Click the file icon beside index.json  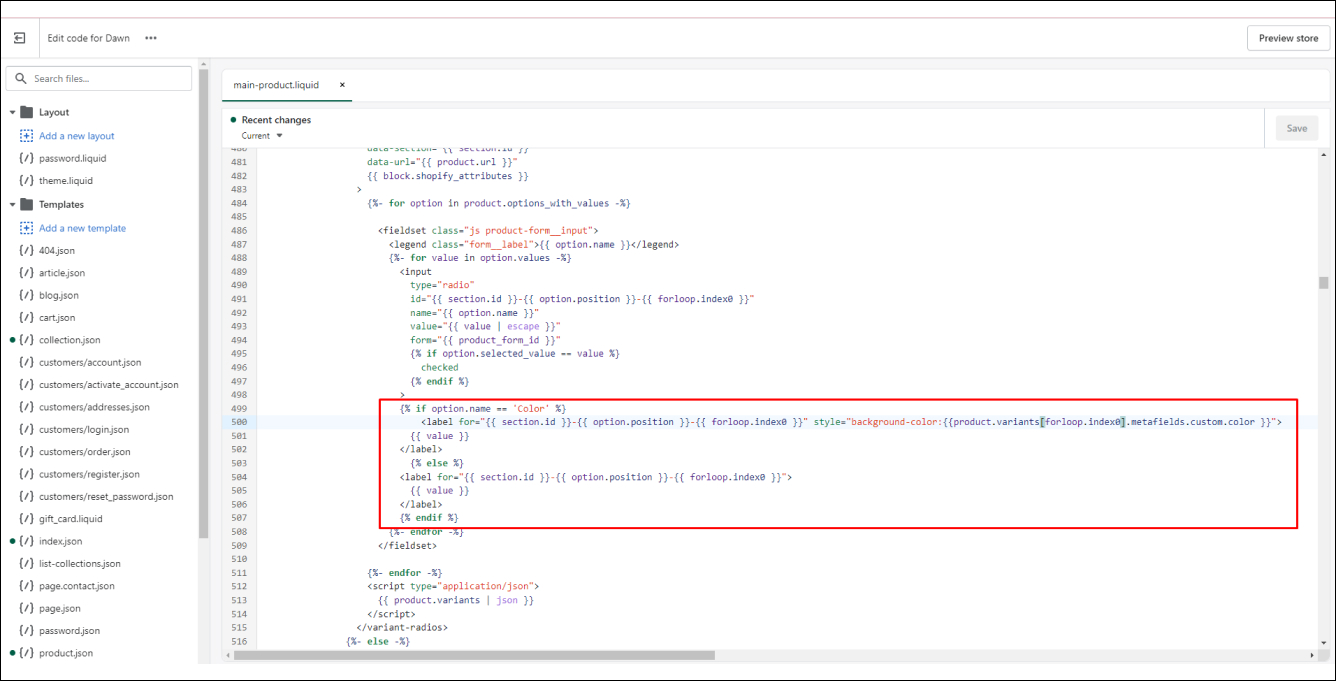(27, 541)
